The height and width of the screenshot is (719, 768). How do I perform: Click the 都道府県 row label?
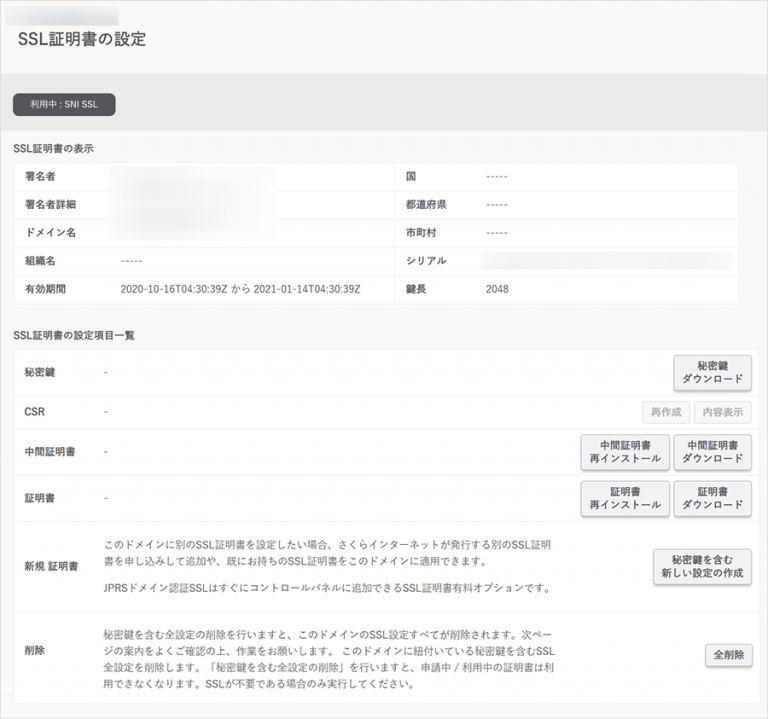click(426, 205)
